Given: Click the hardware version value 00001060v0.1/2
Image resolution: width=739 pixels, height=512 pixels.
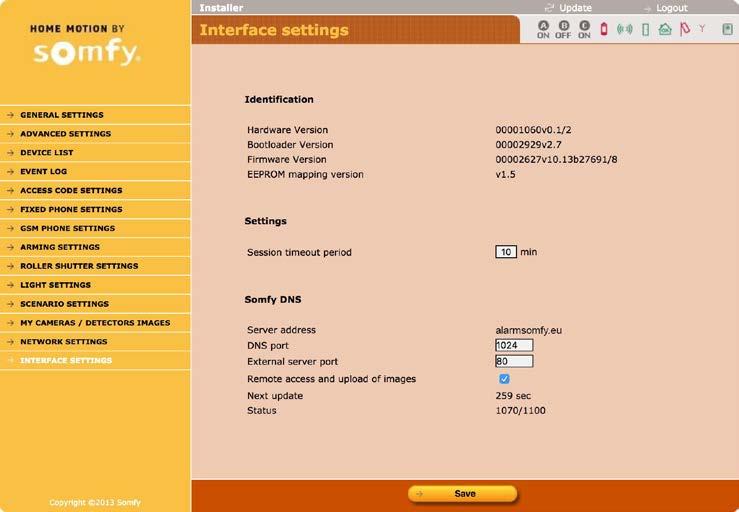Looking at the screenshot, I should coord(533,130).
